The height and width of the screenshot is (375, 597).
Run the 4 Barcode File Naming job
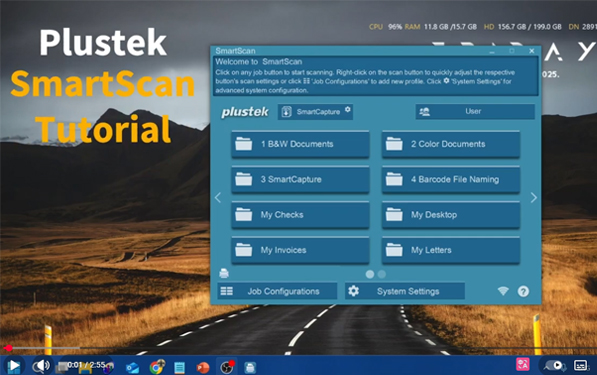tap(451, 179)
